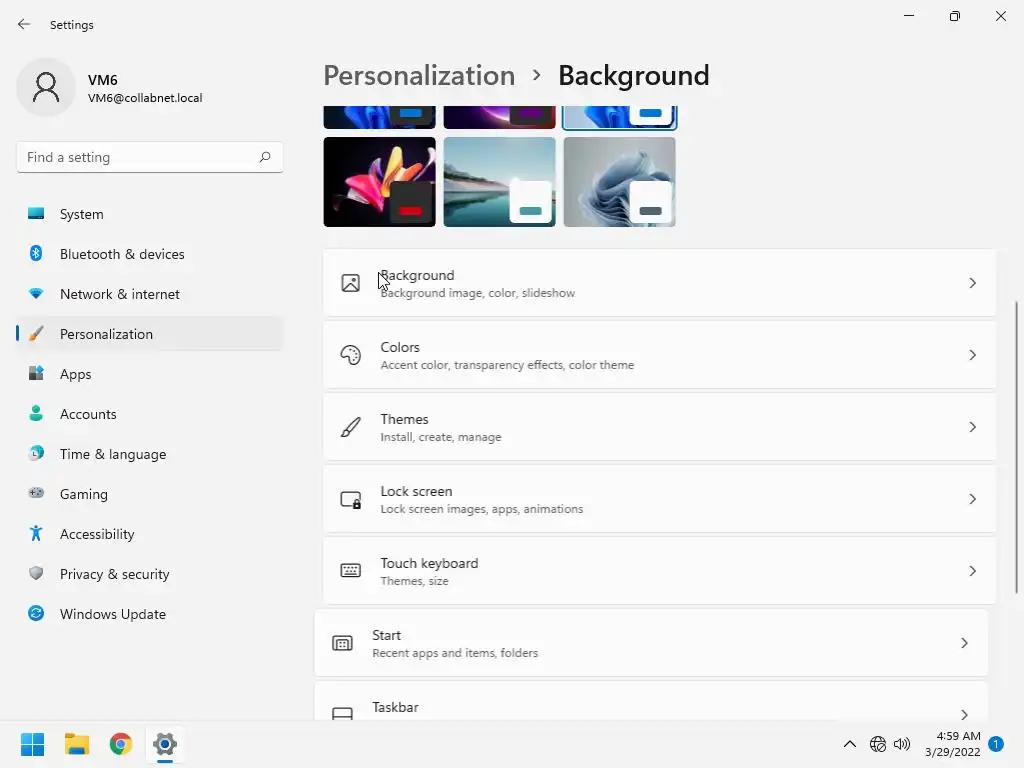Click the System monitor icon in sidebar
The height and width of the screenshot is (768, 1024).
click(x=36, y=214)
